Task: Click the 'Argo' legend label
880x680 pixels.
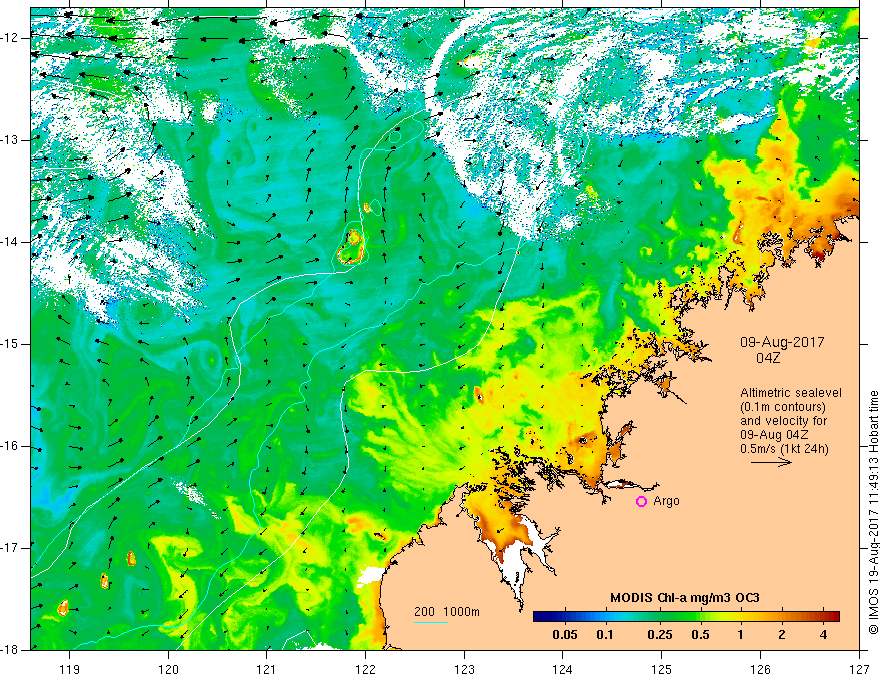Action: pos(666,501)
